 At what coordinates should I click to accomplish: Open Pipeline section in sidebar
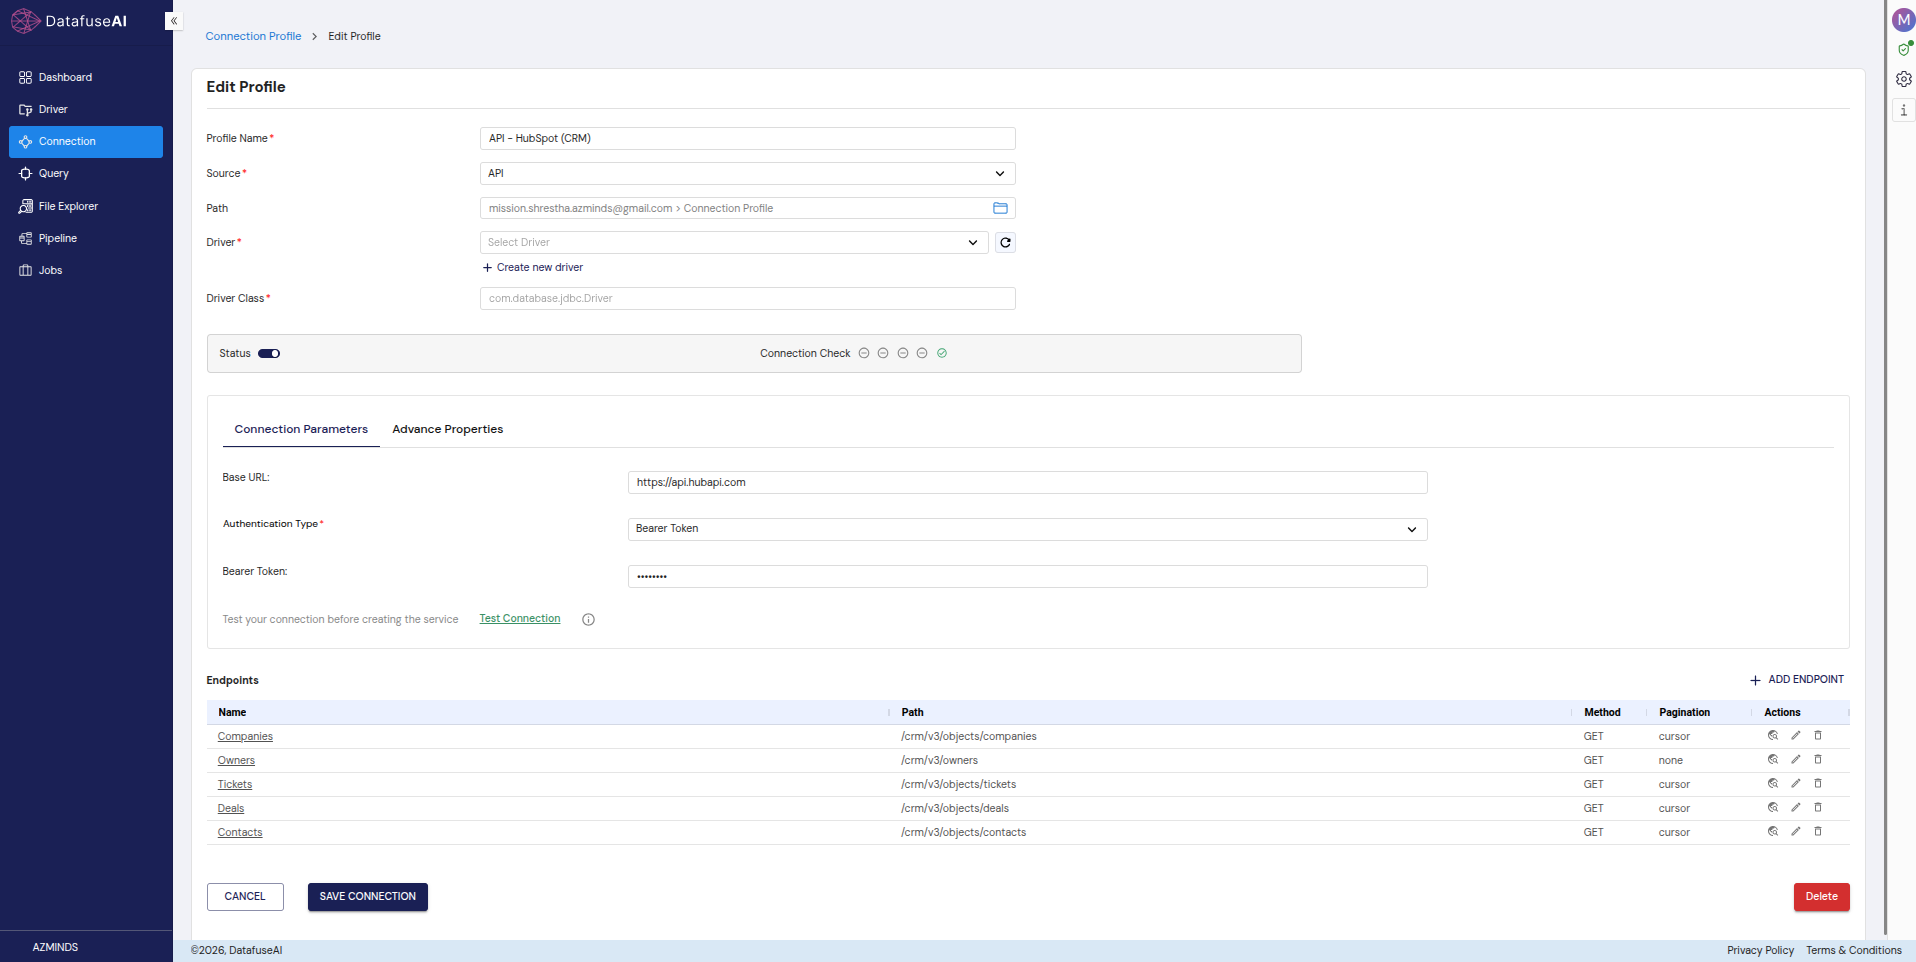tap(86, 238)
